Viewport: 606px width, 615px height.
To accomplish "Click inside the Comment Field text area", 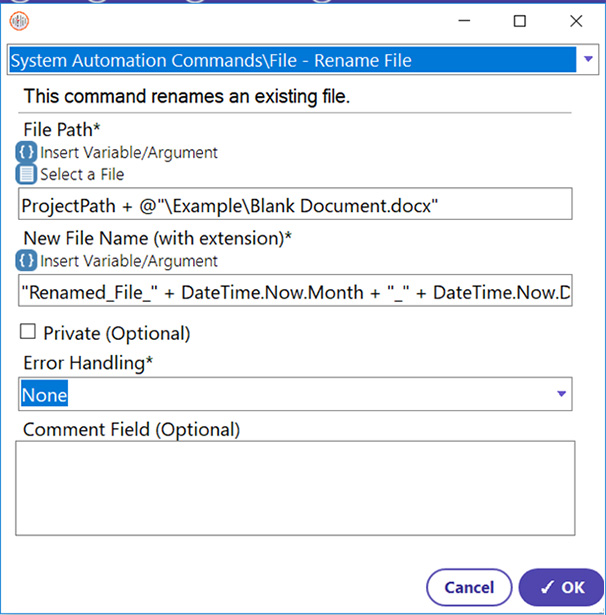I will pyautogui.click(x=295, y=488).
